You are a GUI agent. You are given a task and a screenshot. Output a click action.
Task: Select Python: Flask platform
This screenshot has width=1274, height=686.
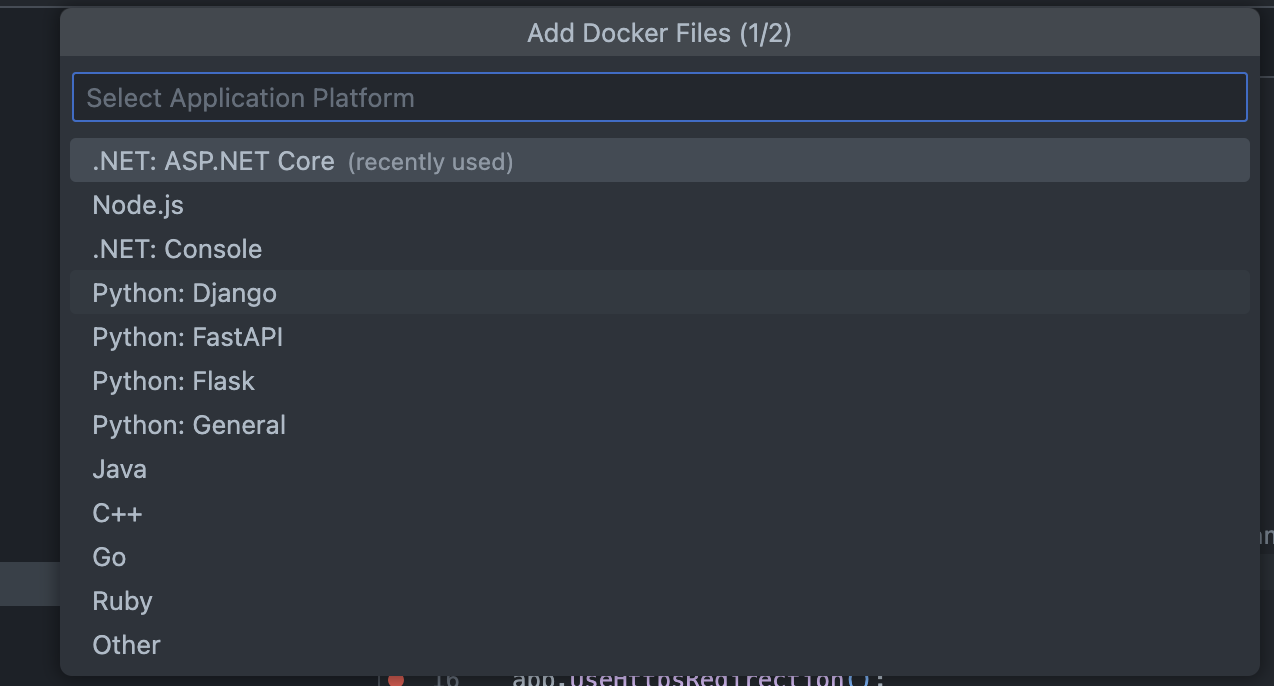coord(173,381)
